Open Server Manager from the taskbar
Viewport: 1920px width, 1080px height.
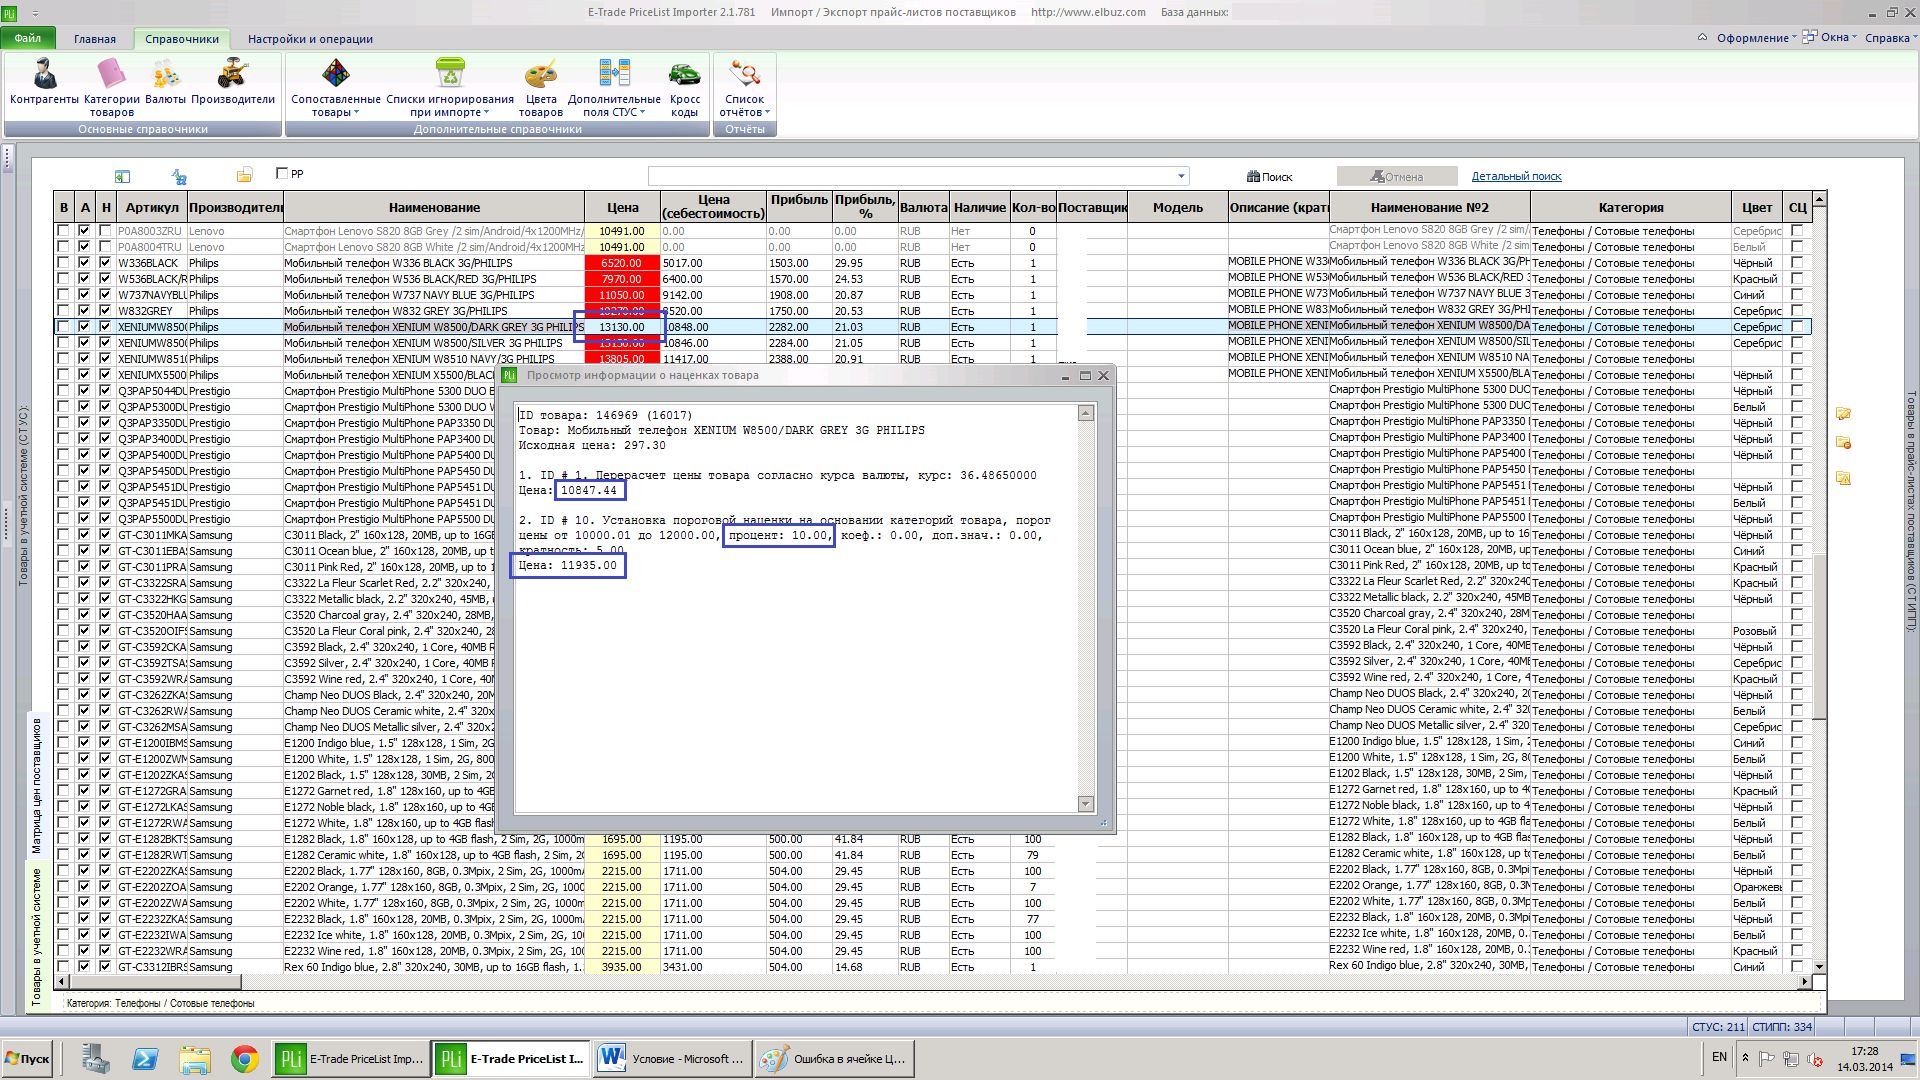[96, 1059]
